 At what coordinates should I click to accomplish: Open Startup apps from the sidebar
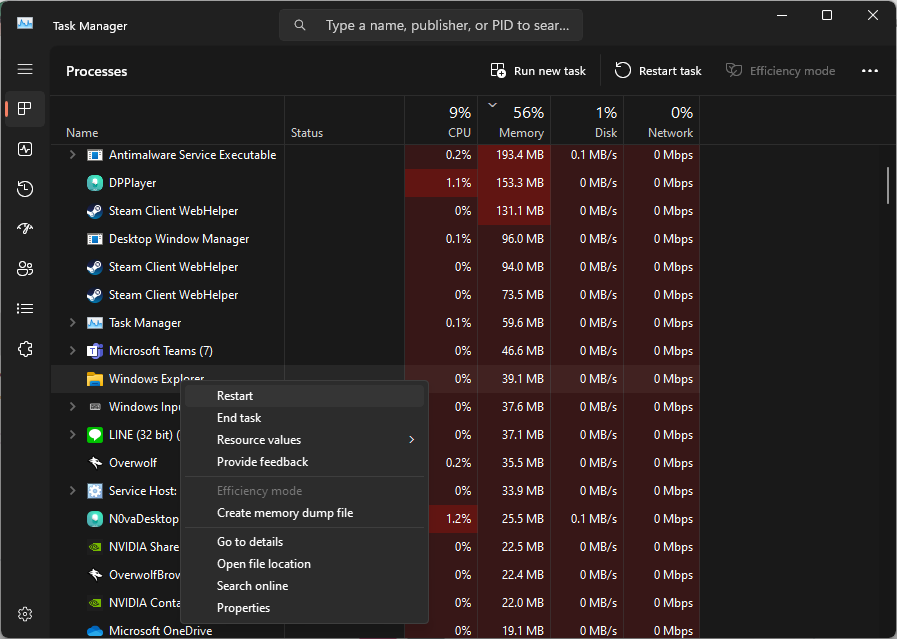point(25,229)
